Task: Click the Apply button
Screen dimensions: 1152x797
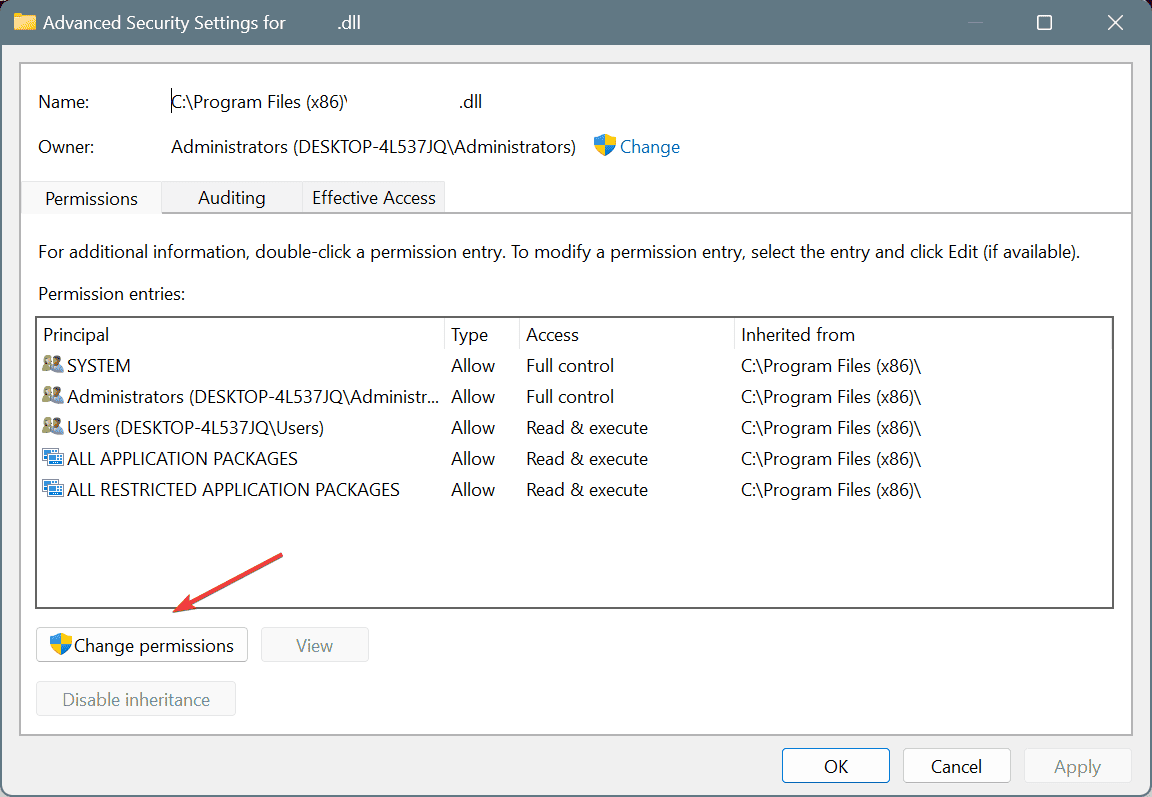Action: [1077, 766]
